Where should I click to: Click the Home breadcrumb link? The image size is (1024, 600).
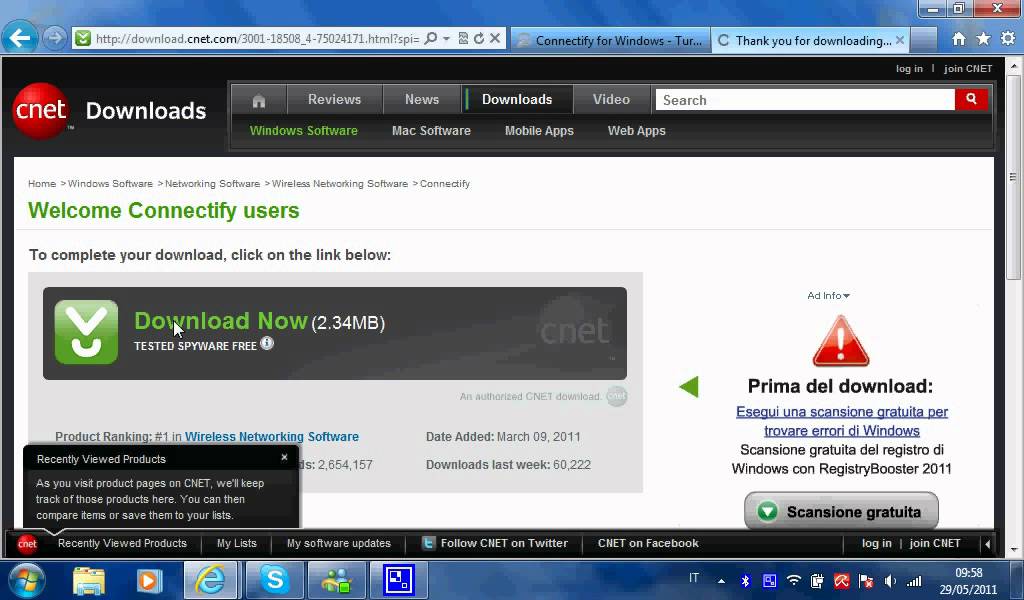[42, 183]
